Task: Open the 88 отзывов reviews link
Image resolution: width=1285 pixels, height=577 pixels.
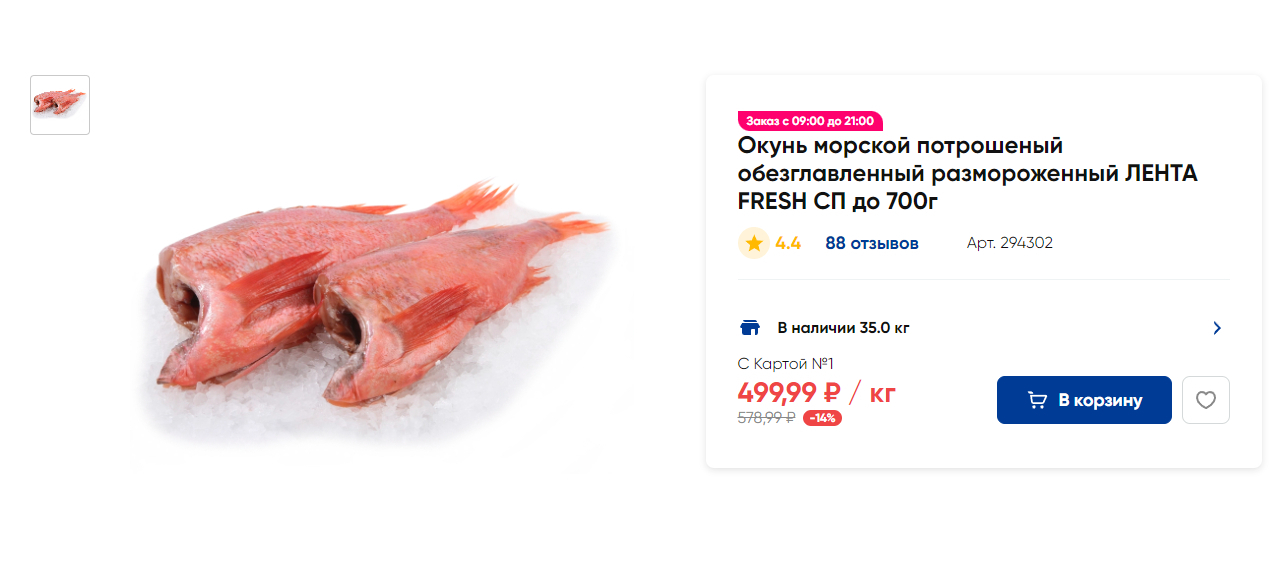Action: pos(872,243)
